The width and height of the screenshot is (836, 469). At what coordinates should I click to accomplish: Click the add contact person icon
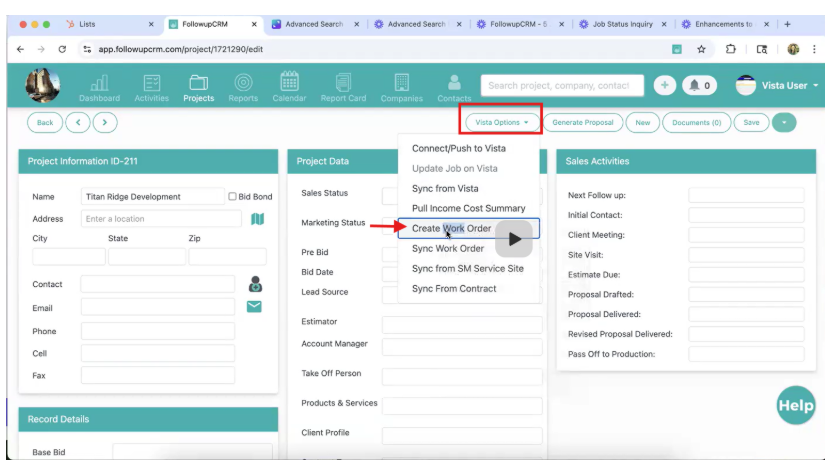pos(255,284)
